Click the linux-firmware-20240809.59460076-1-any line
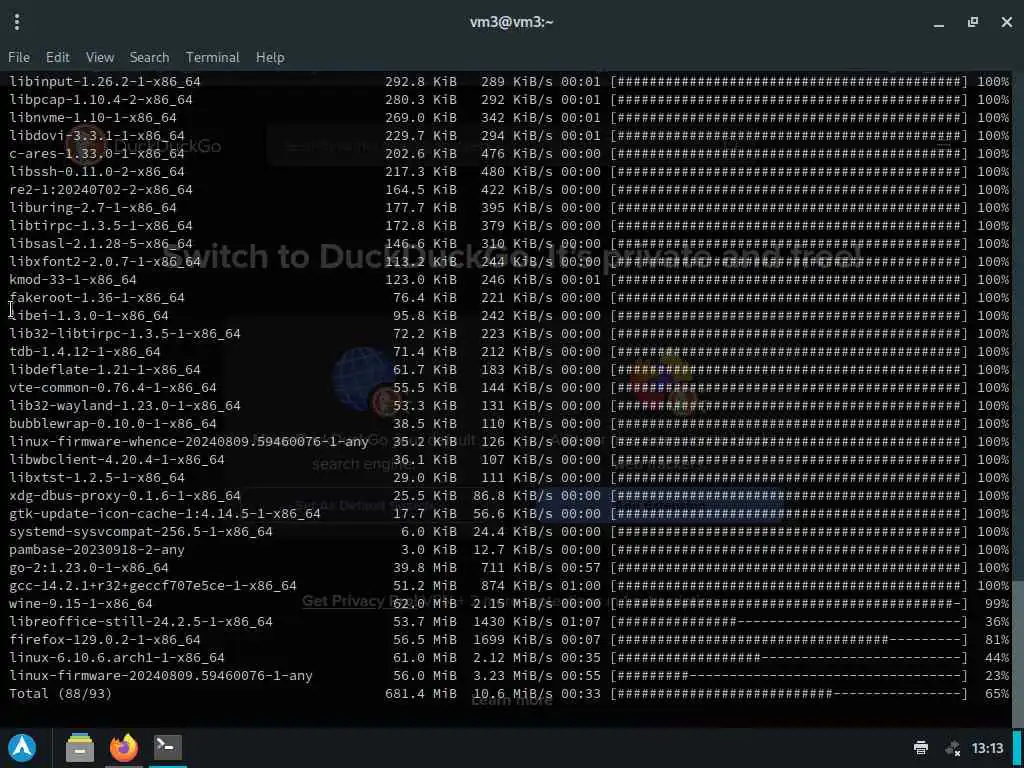Image resolution: width=1024 pixels, height=768 pixels. pyautogui.click(x=509, y=676)
